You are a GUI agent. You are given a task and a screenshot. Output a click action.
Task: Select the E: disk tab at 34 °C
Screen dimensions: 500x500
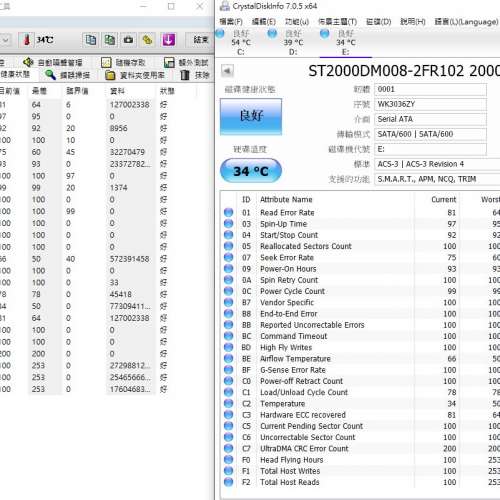point(346,43)
